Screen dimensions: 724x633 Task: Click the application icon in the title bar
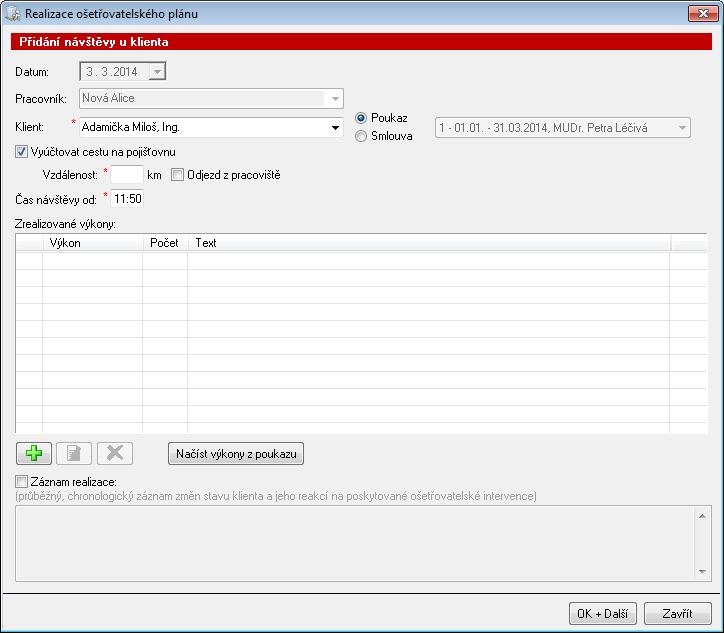tap(12, 13)
